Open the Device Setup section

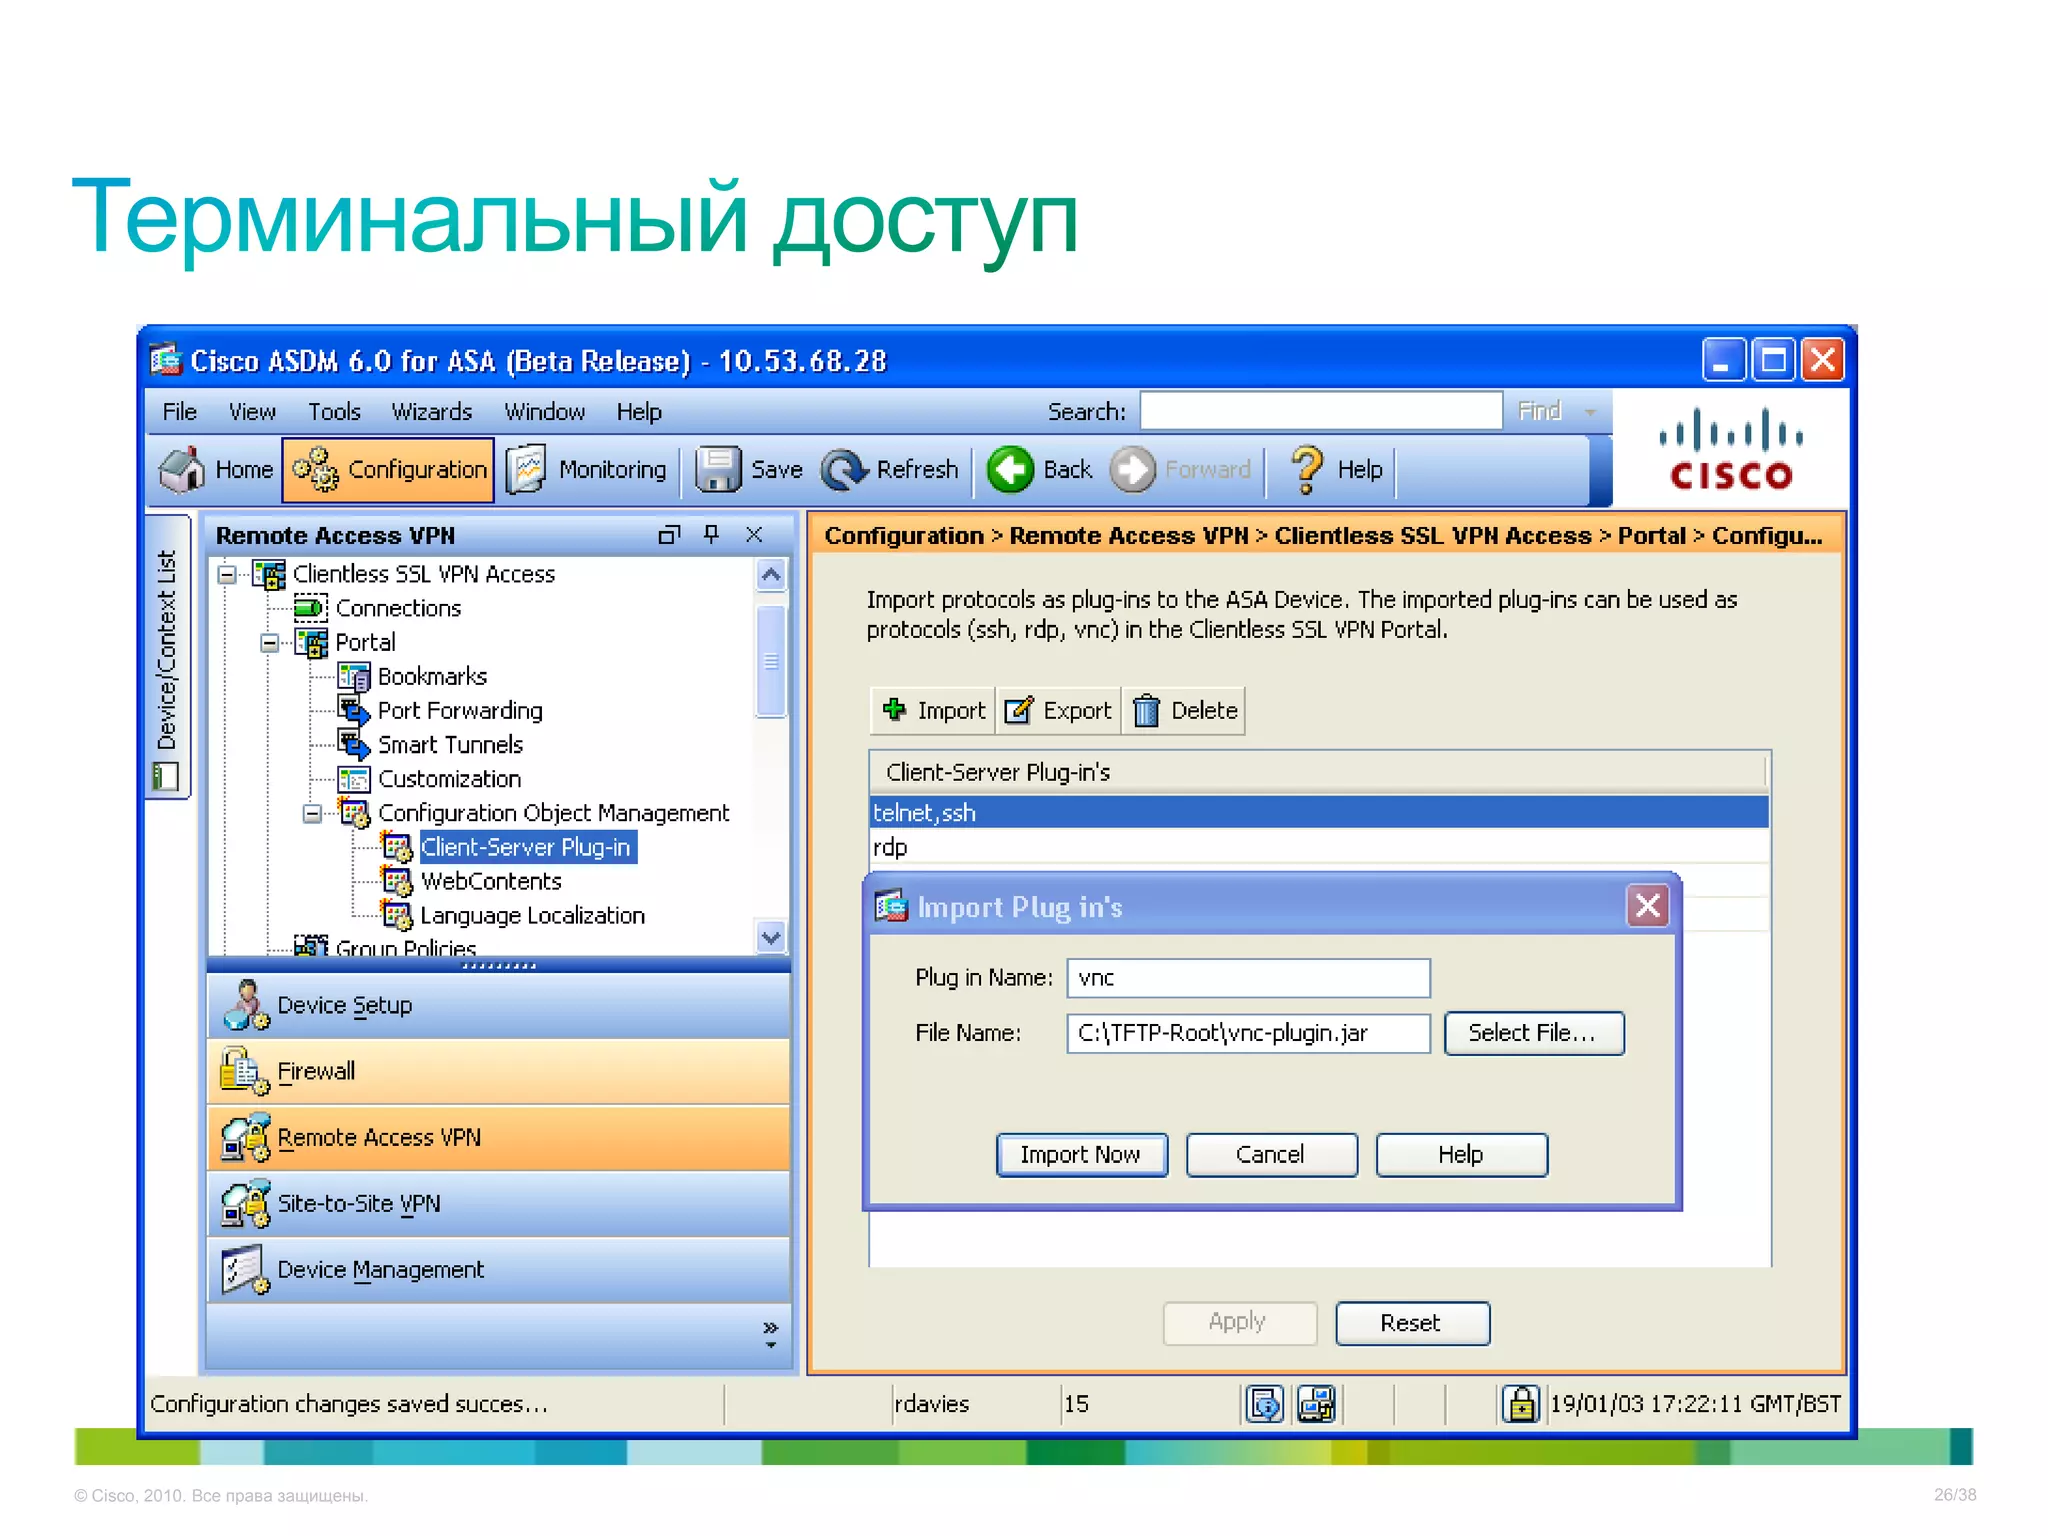498,1006
